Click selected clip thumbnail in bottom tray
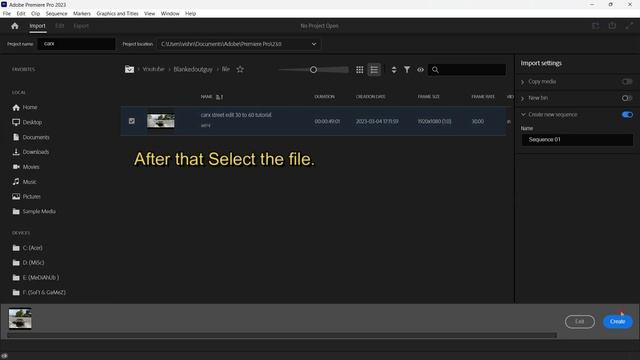 (20, 319)
